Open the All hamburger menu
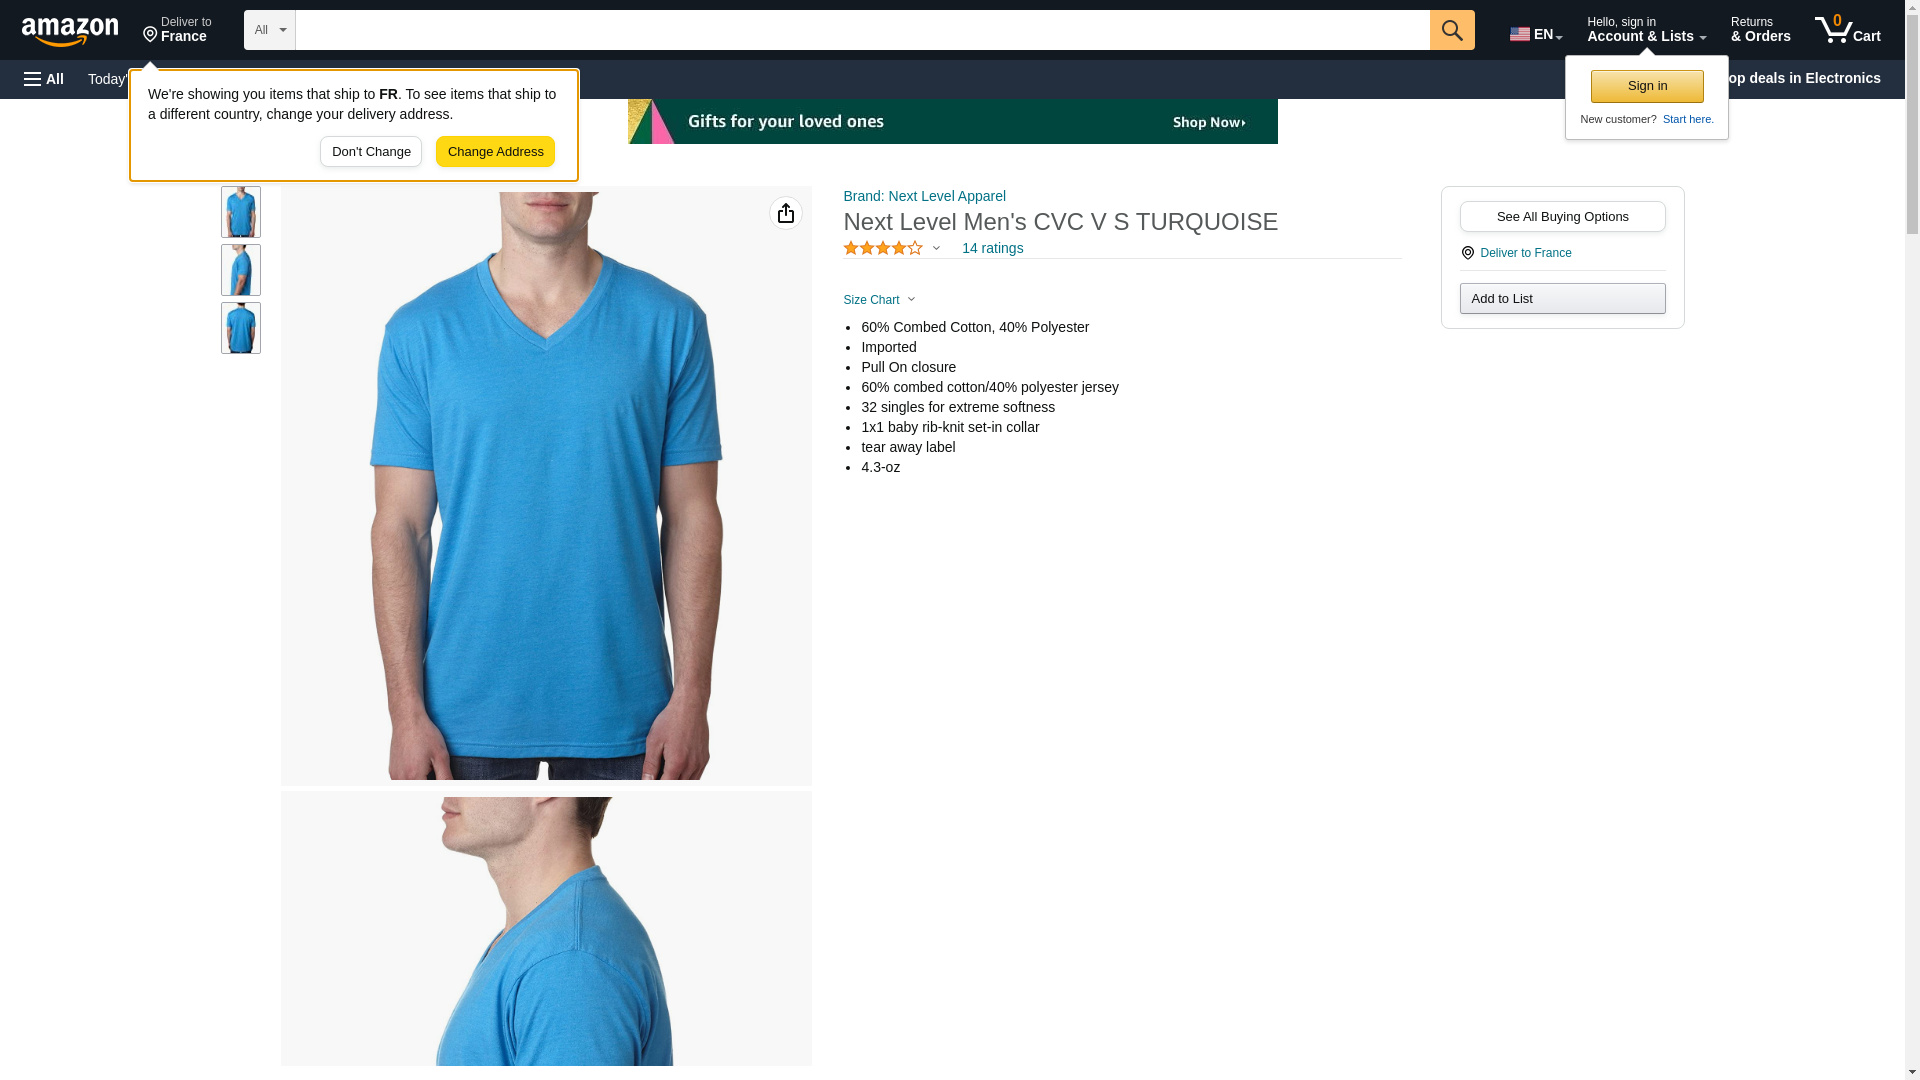This screenshot has height=1080, width=1920. 44,79
